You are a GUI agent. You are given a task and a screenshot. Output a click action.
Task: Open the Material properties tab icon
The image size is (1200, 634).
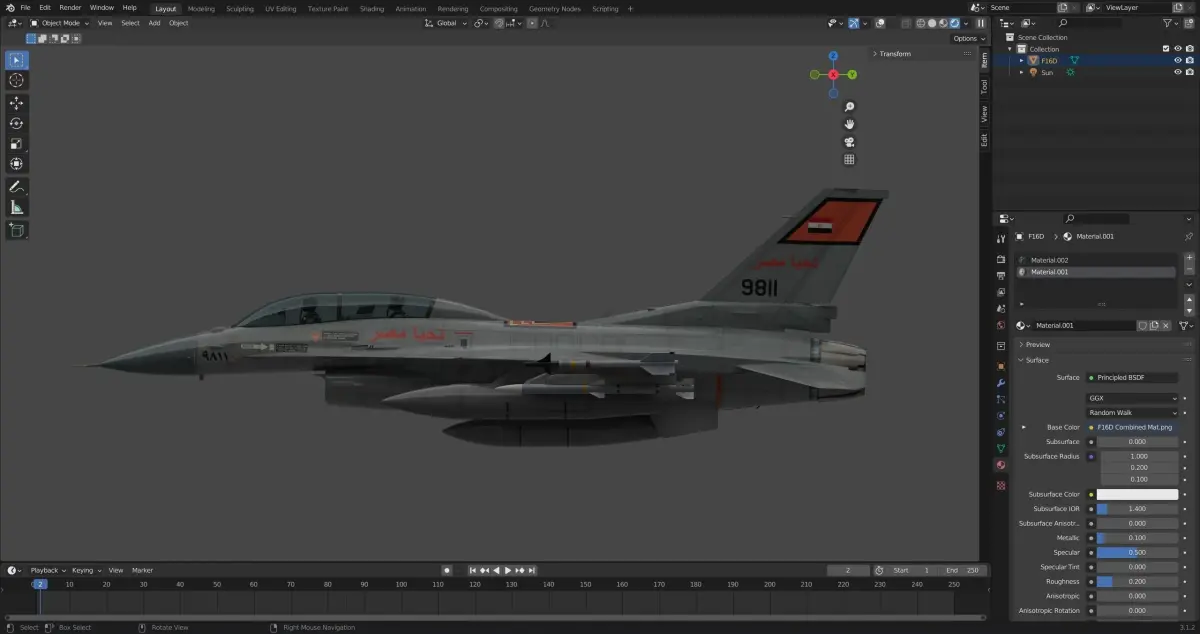1001,465
